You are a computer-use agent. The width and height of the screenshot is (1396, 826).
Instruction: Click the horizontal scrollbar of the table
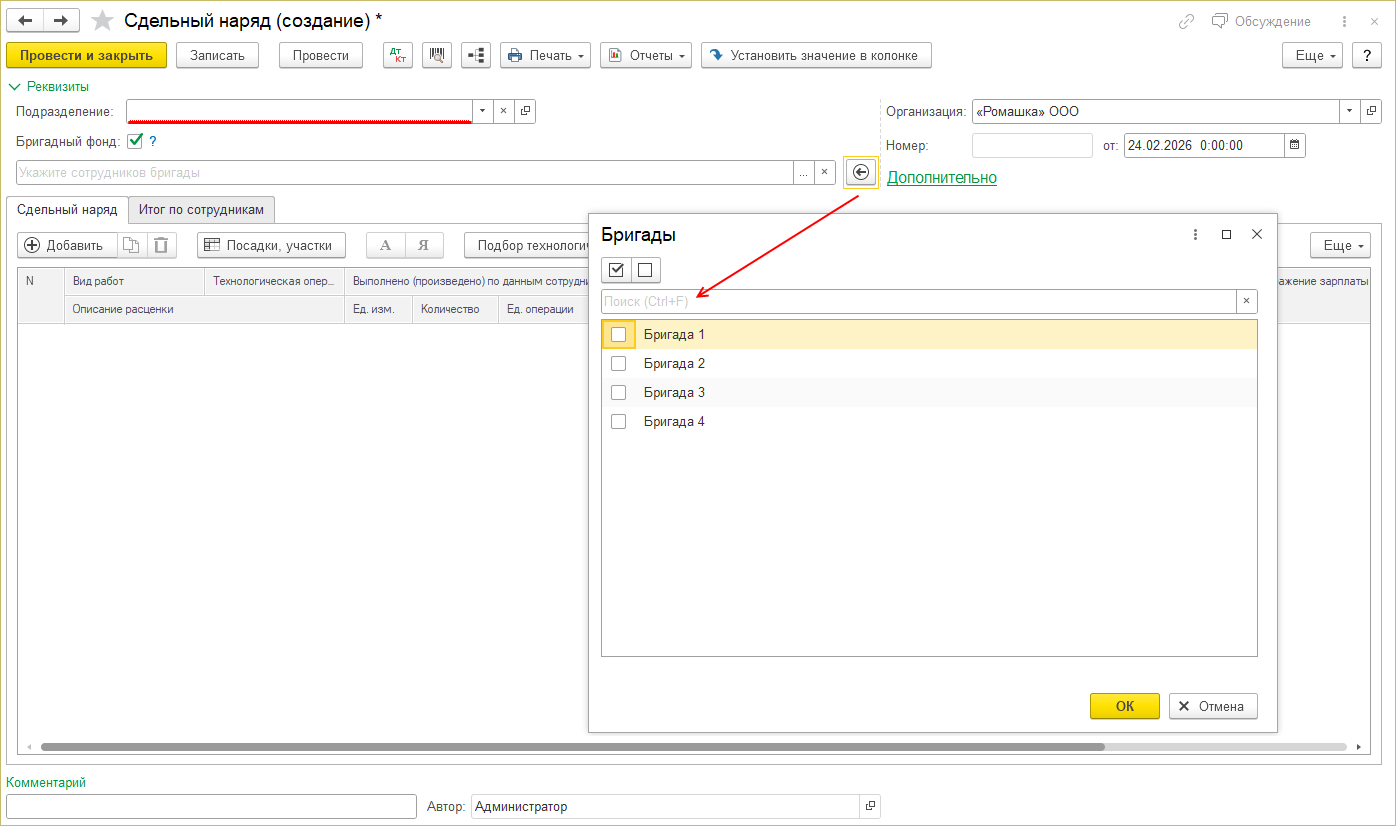click(x=572, y=747)
